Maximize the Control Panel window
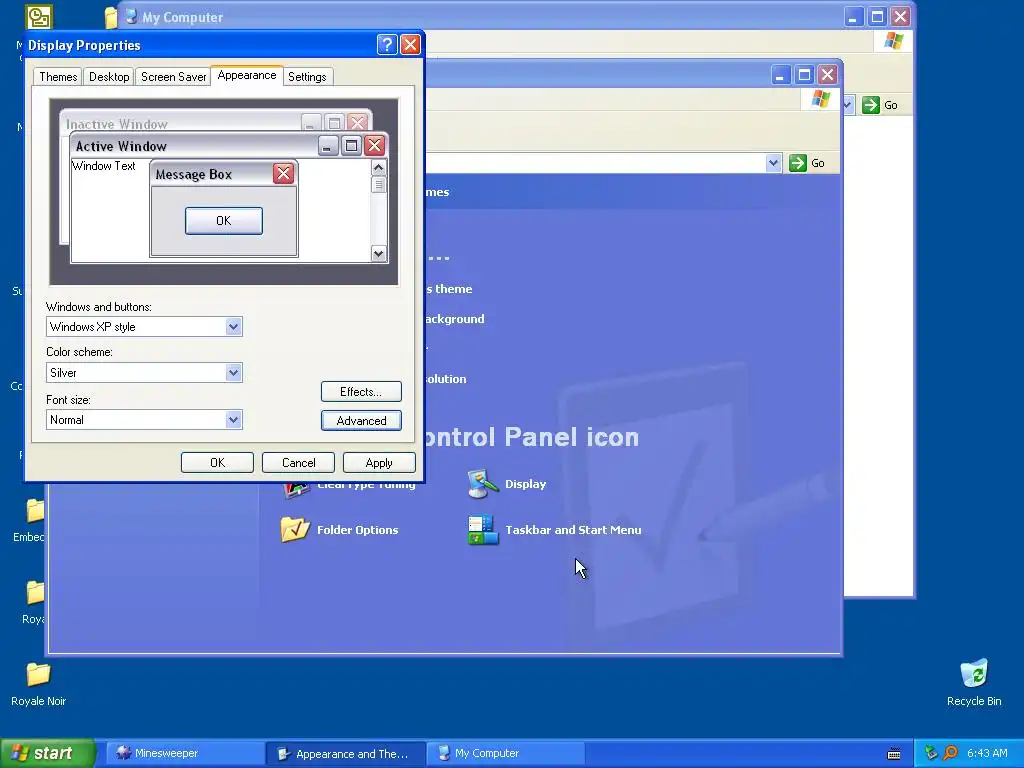This screenshot has width=1024, height=768. 804,75
